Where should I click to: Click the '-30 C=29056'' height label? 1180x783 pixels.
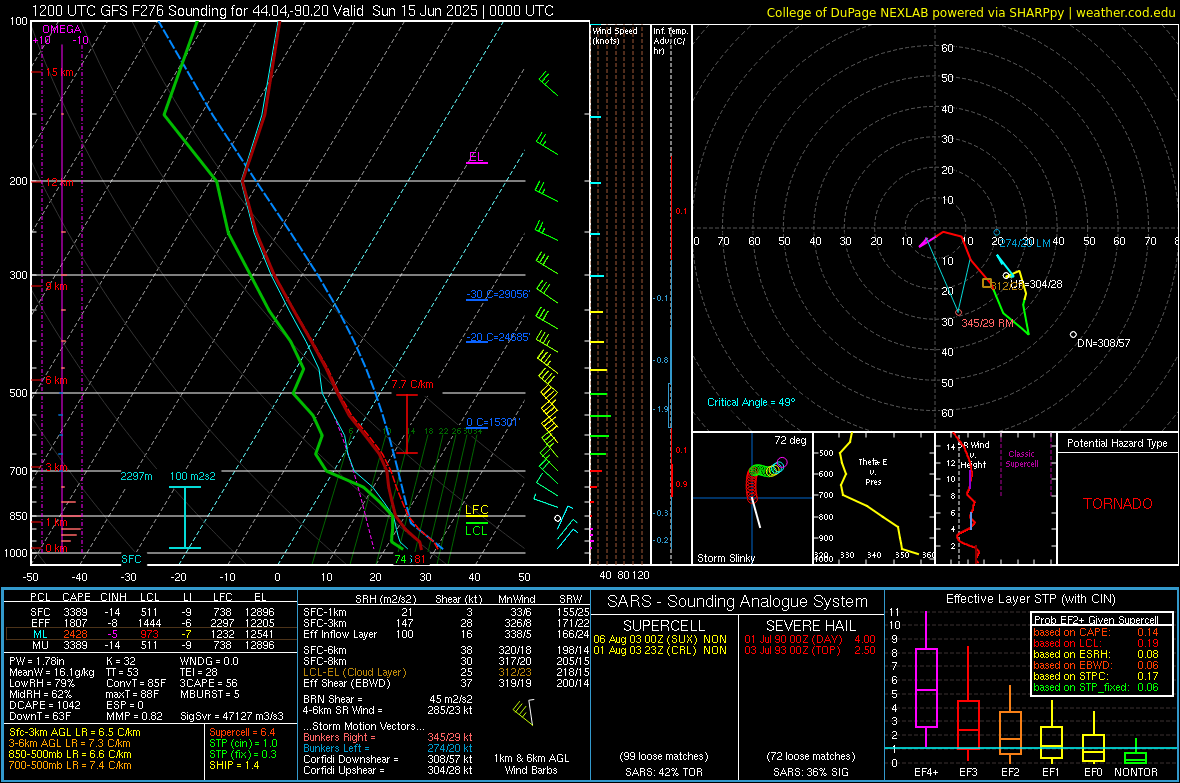click(x=498, y=294)
